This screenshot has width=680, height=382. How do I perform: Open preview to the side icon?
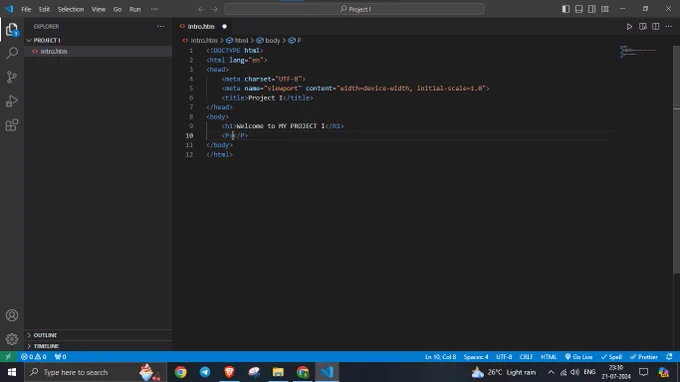[x=643, y=26]
